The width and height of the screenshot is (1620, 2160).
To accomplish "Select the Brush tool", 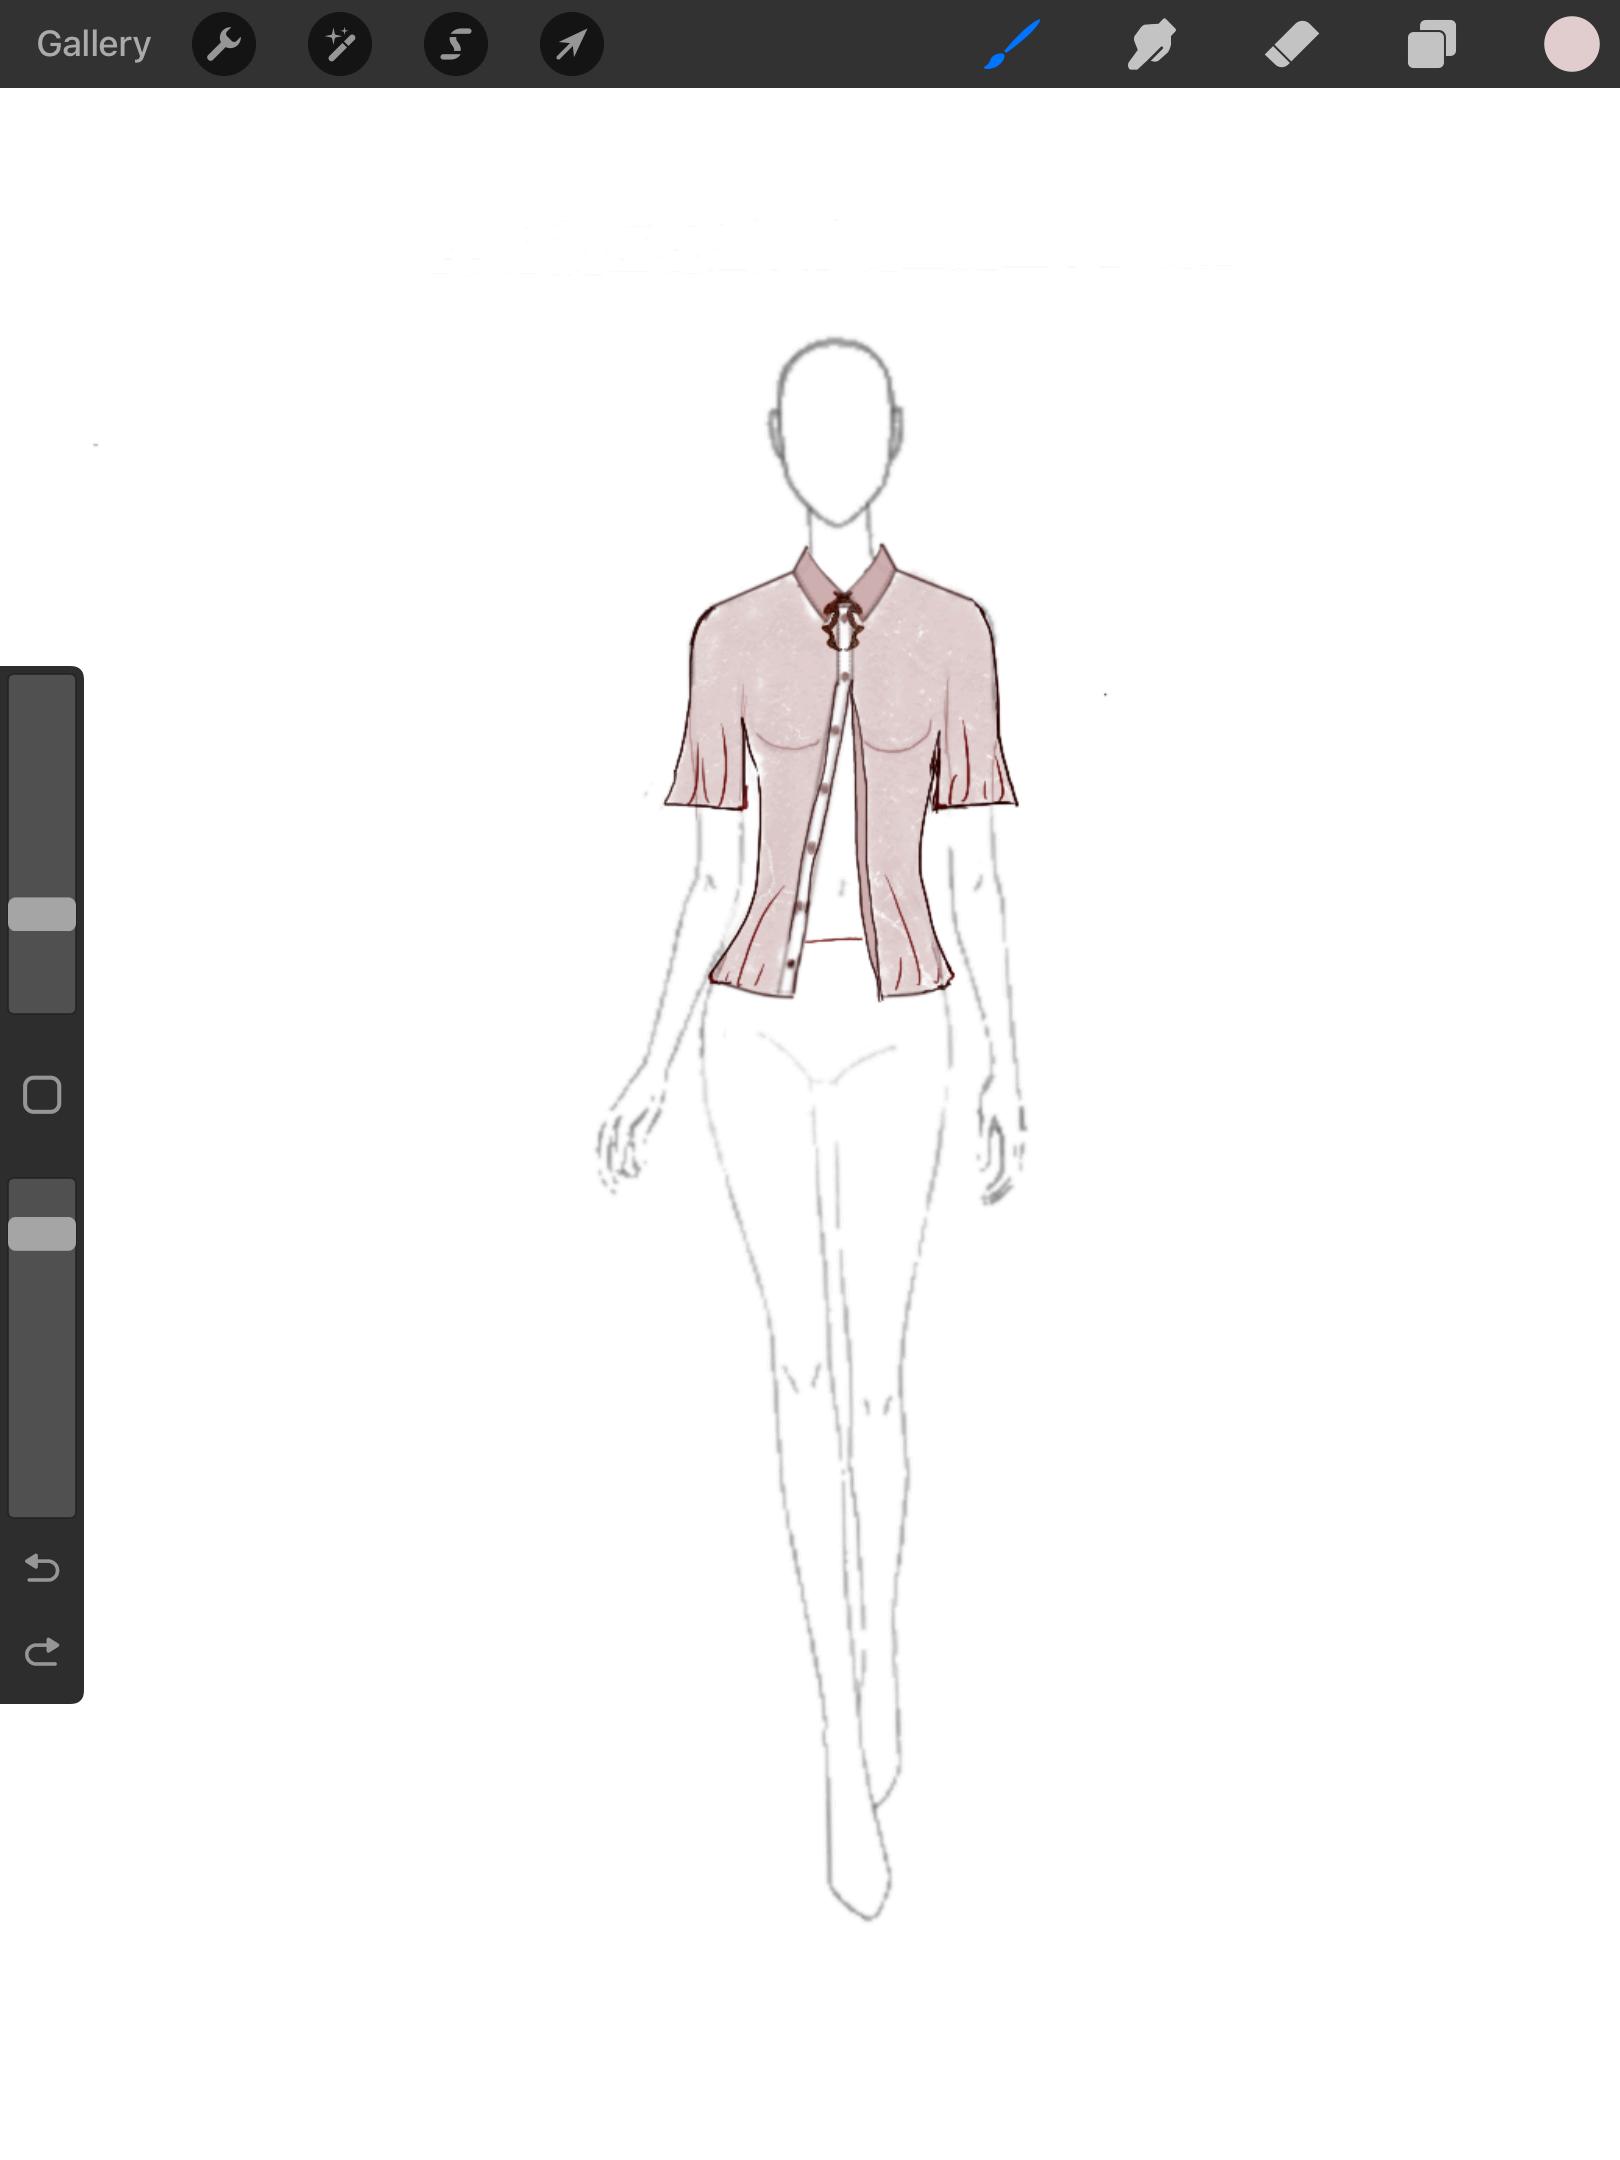I will tap(1012, 44).
